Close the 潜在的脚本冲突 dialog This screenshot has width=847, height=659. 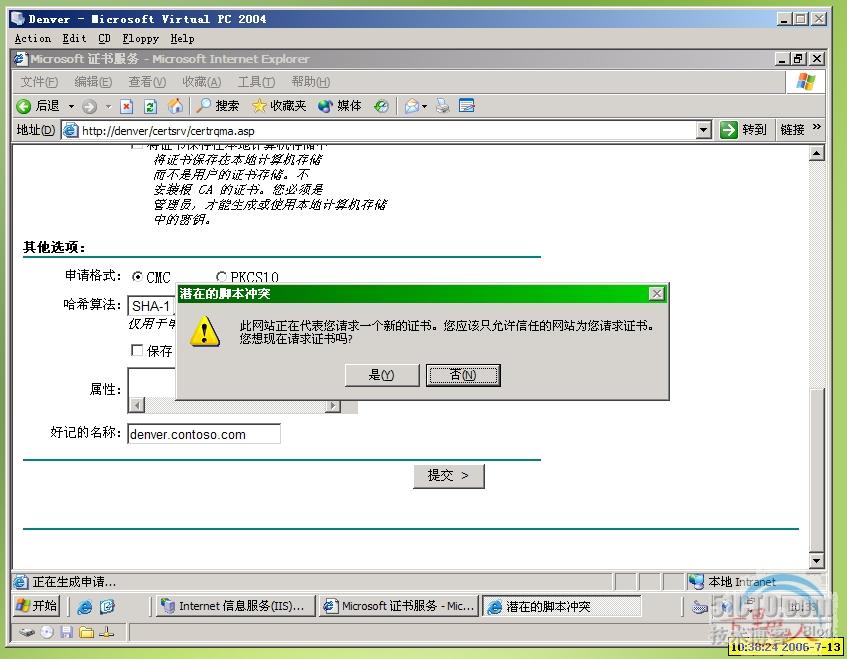pos(656,293)
